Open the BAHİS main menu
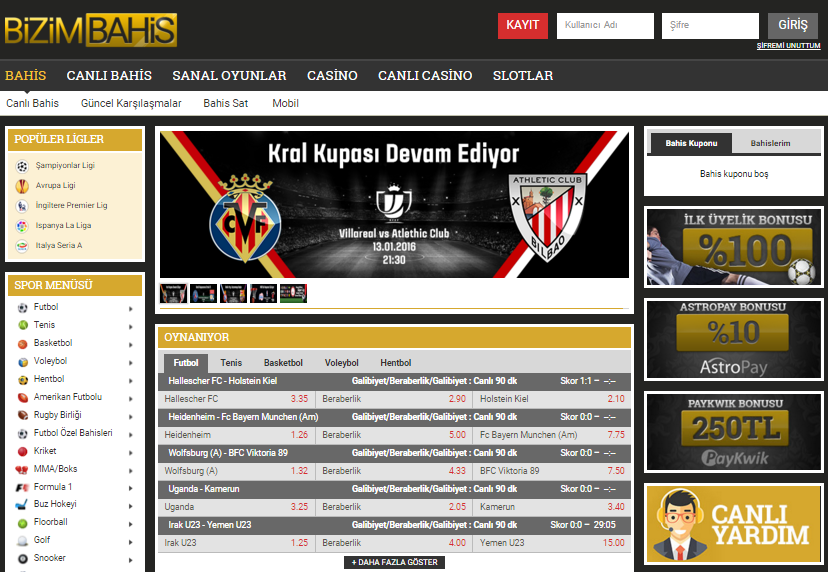Screen dimensions: 828x572 pyautogui.click(x=25, y=76)
